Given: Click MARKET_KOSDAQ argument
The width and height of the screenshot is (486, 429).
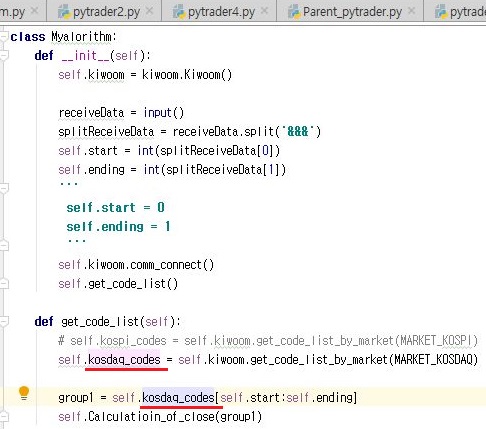Looking at the screenshot, I should tap(434, 360).
